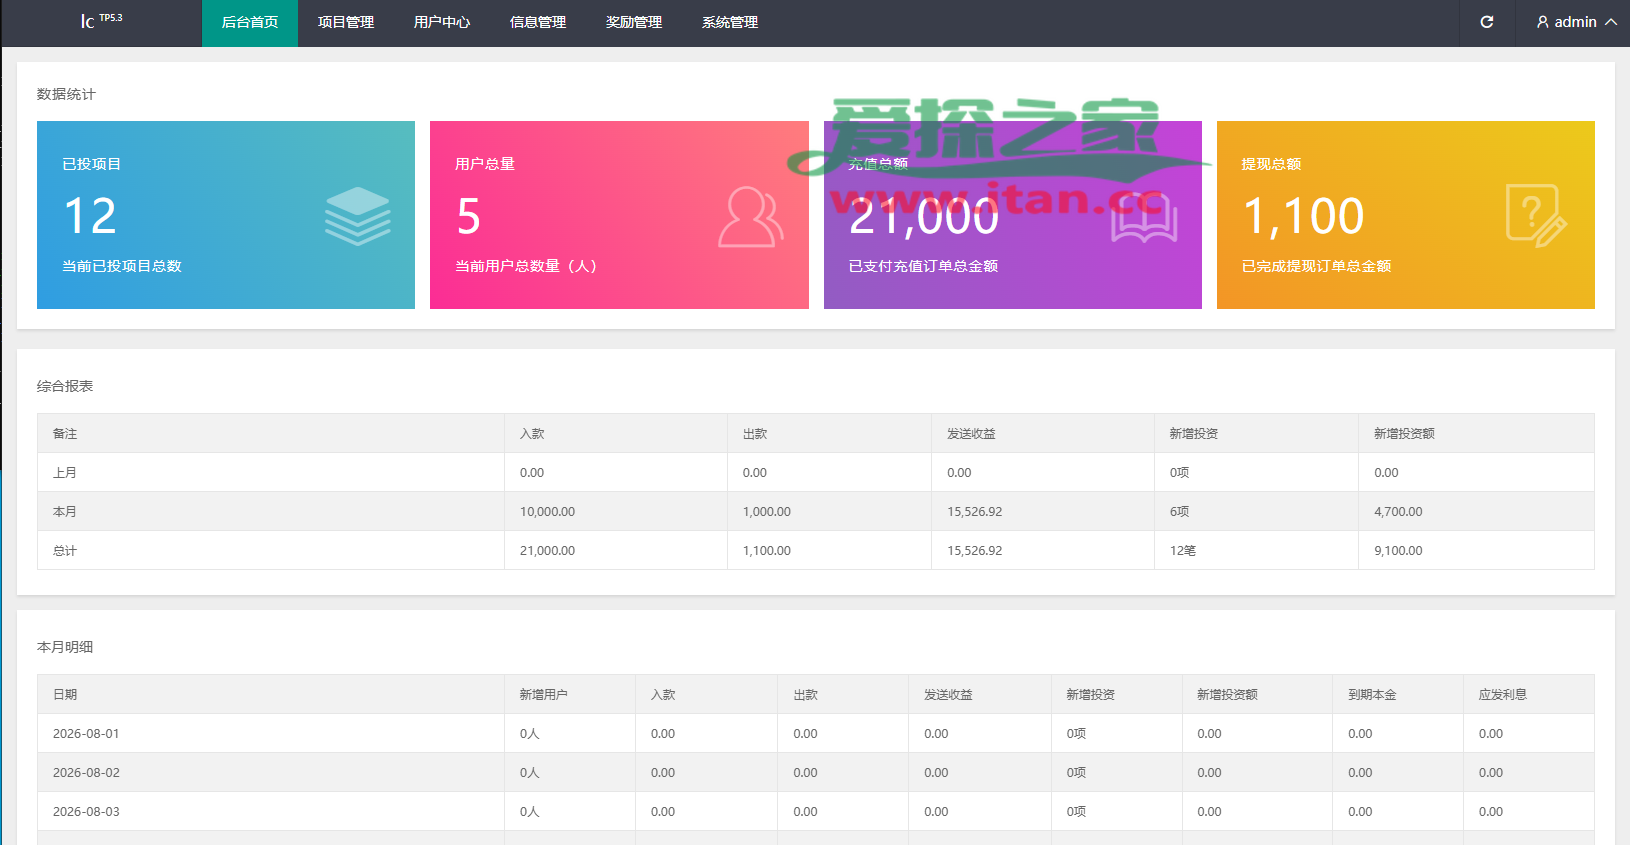This screenshot has width=1630, height=845.
Task: Click the 用户总量 pink statistics card
Action: 619,215
